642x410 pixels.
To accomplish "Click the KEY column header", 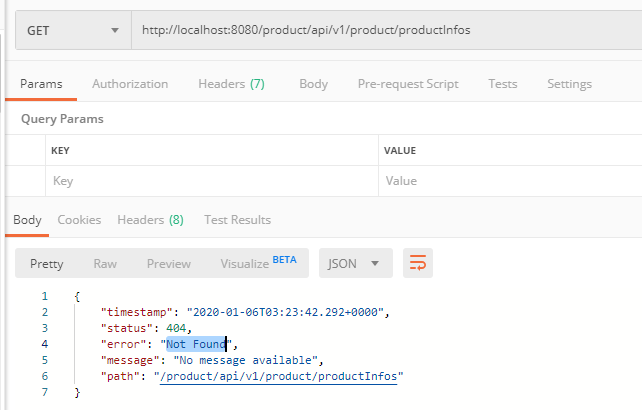I will coord(60,151).
